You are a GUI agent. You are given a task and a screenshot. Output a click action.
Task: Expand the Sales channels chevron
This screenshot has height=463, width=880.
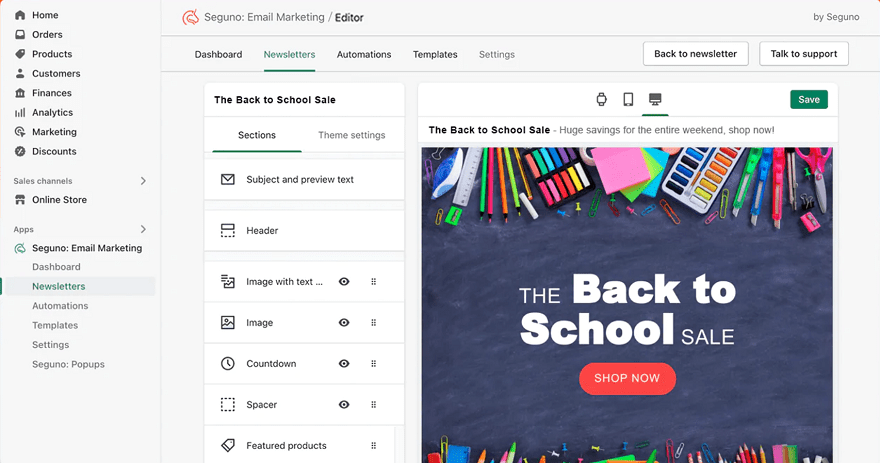click(143, 181)
